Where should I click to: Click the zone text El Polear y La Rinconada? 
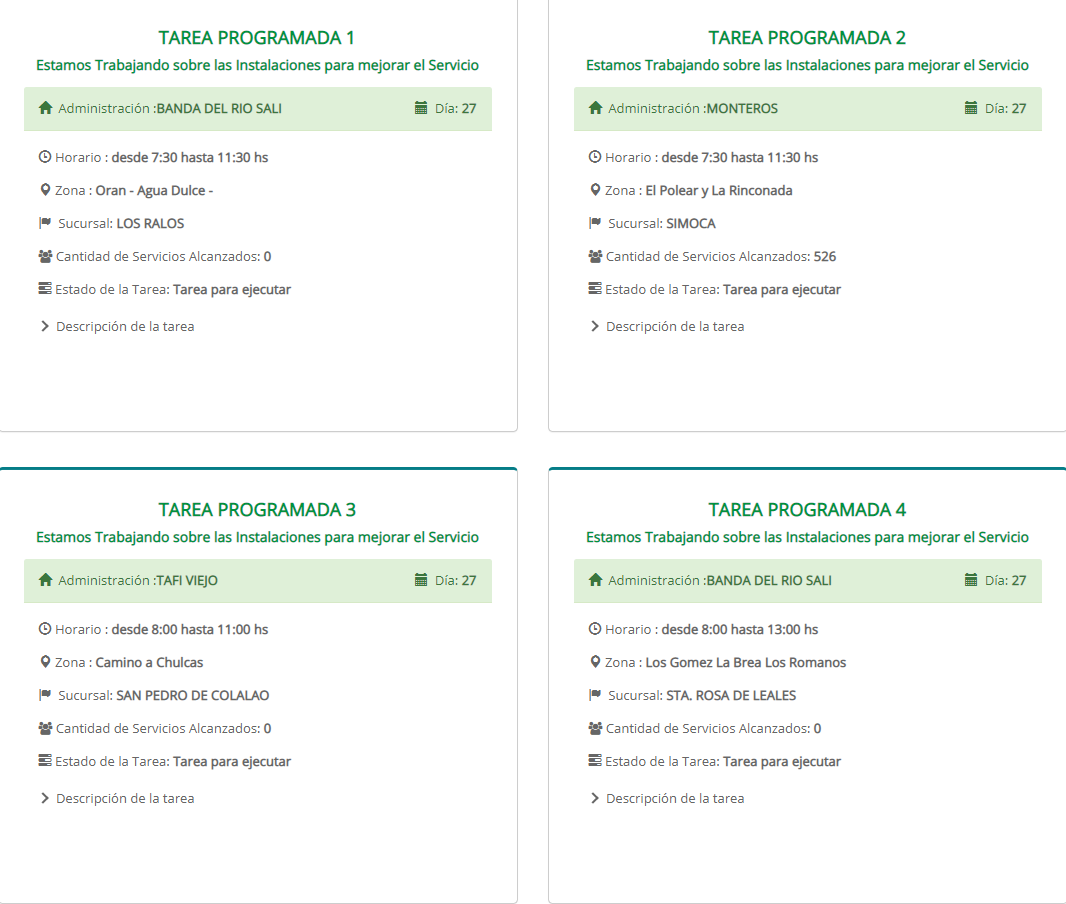[x=719, y=191]
